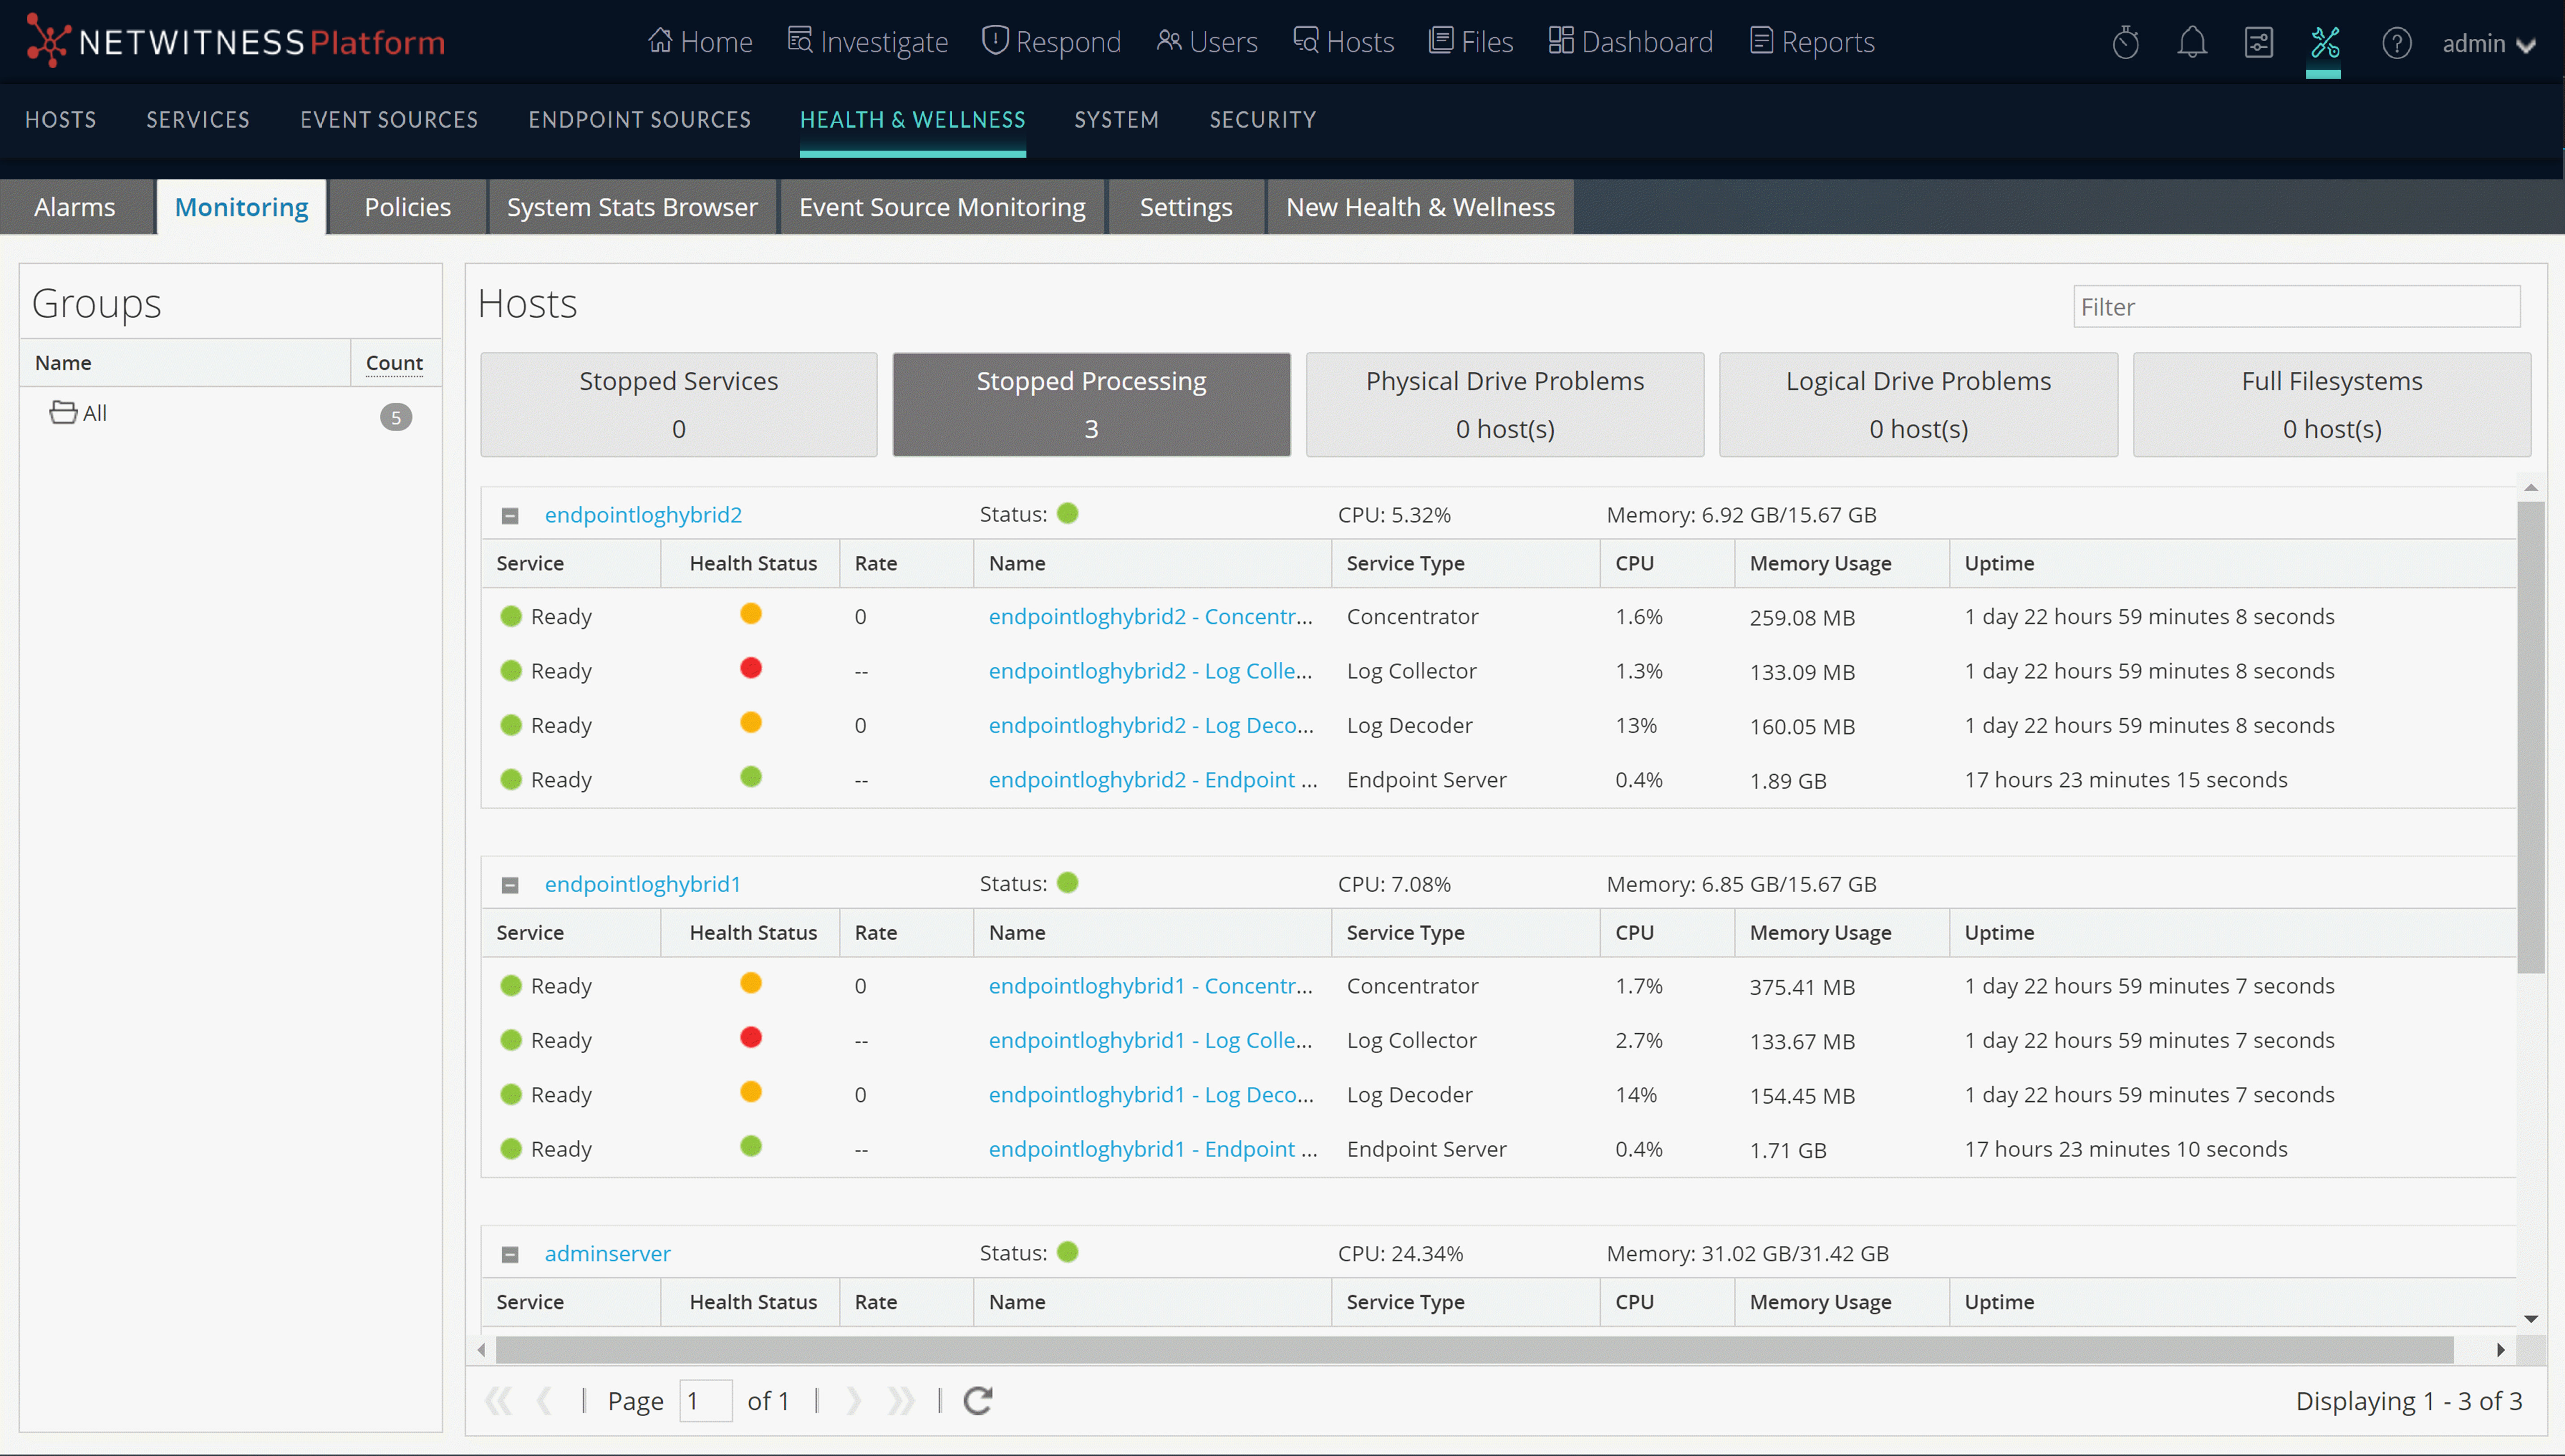This screenshot has width=2565, height=1456.
Task: Click orange health status of endpointloghybrid2 Log Decoder
Action: (751, 723)
